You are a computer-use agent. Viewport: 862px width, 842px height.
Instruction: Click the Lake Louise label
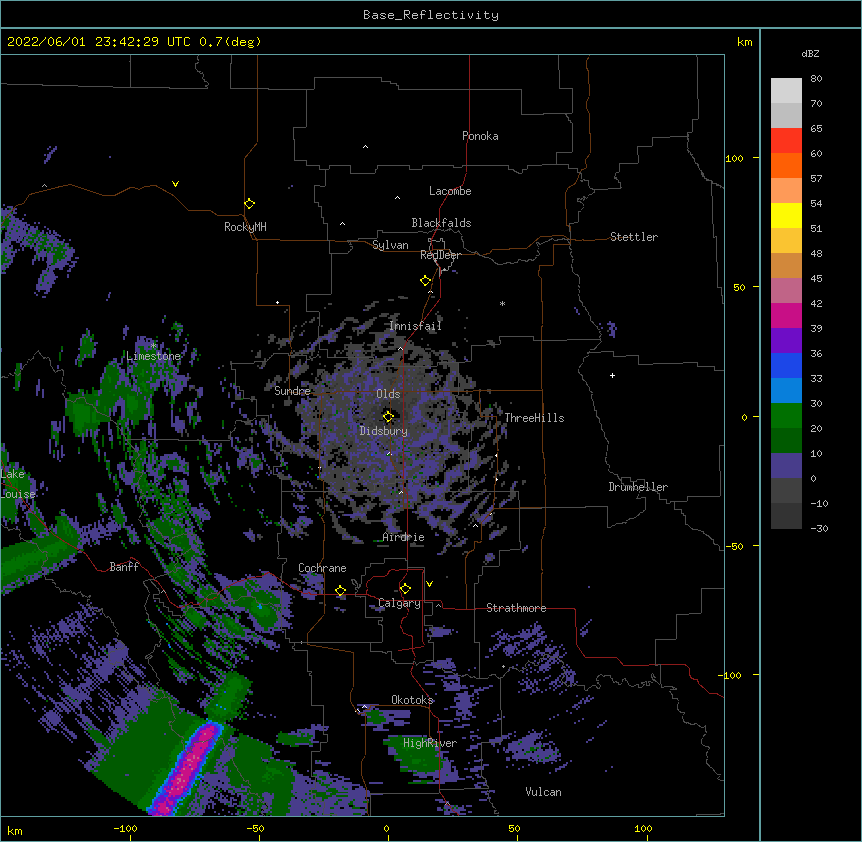click(x=16, y=484)
